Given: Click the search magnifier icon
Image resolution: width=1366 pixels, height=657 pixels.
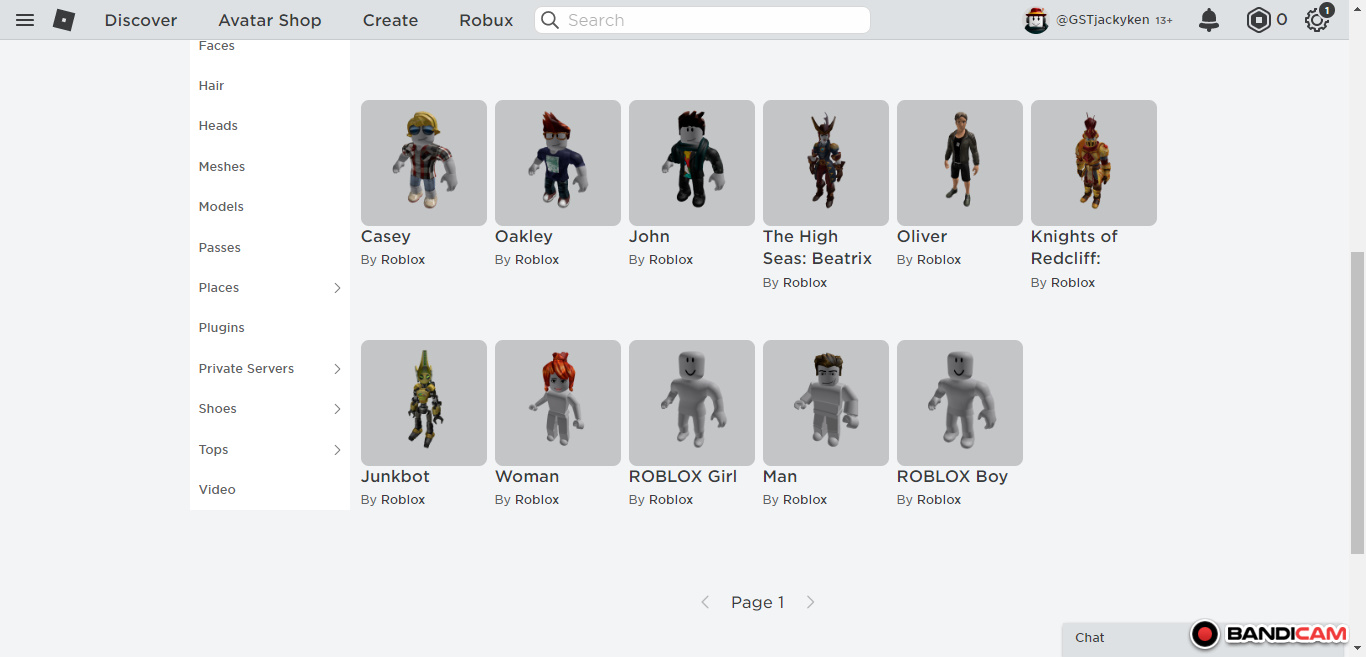Looking at the screenshot, I should point(549,20).
